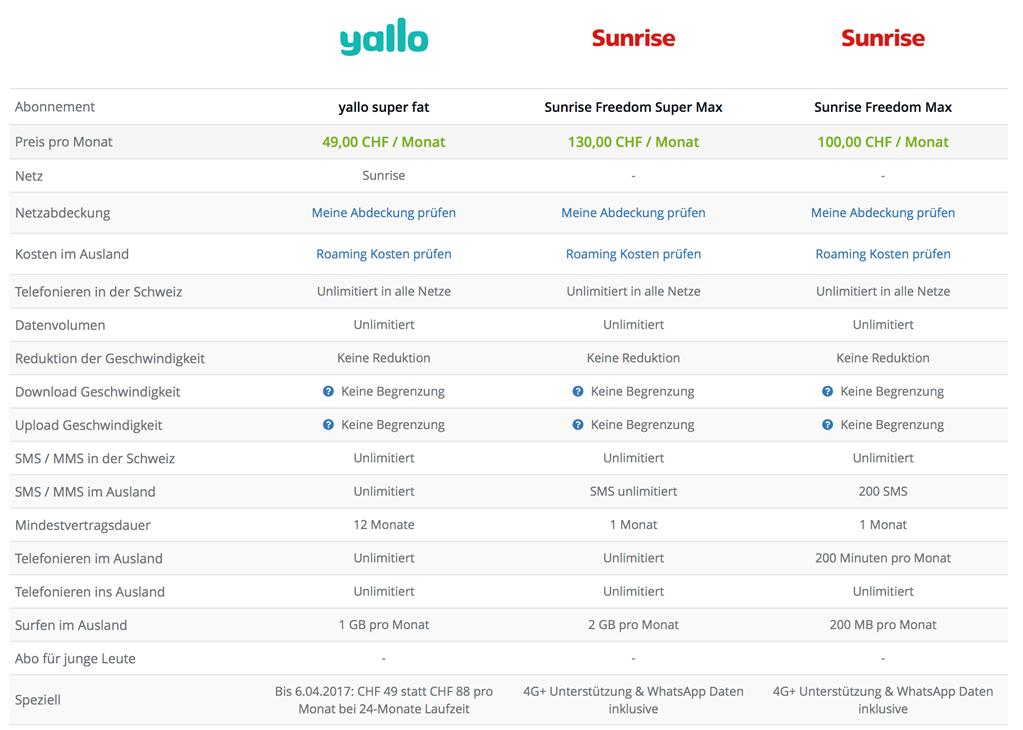Click the rightmost Sunrise logo

(883, 38)
